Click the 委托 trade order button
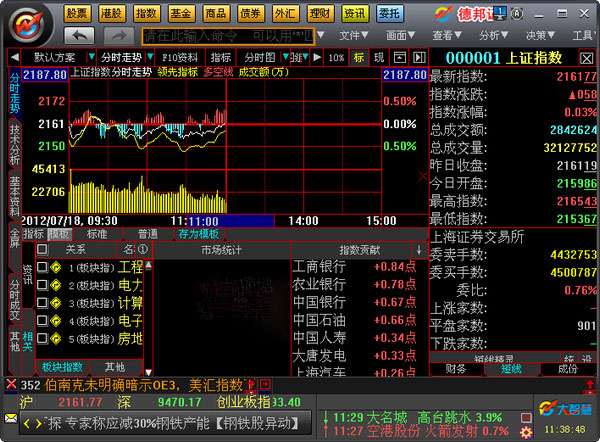600x442 pixels. click(x=388, y=13)
